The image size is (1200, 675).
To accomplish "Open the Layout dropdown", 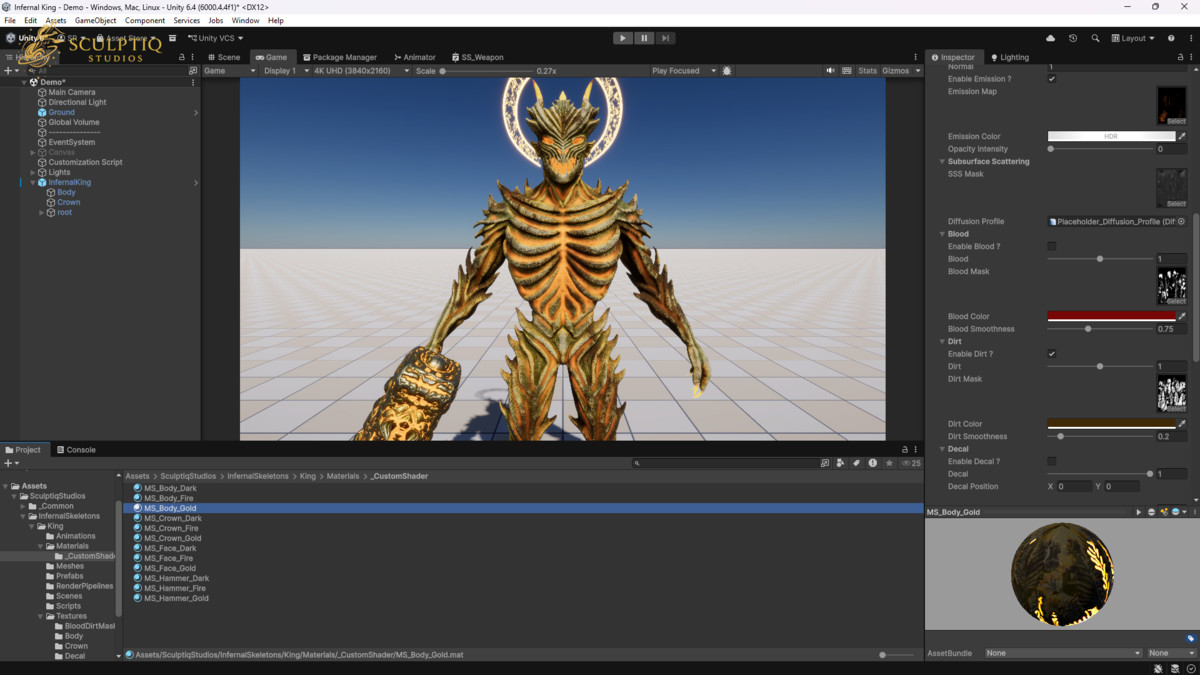I will 1132,38.
